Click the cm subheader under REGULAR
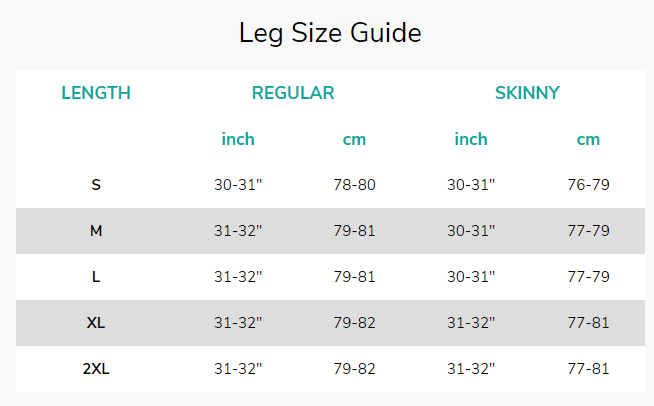 click(354, 139)
